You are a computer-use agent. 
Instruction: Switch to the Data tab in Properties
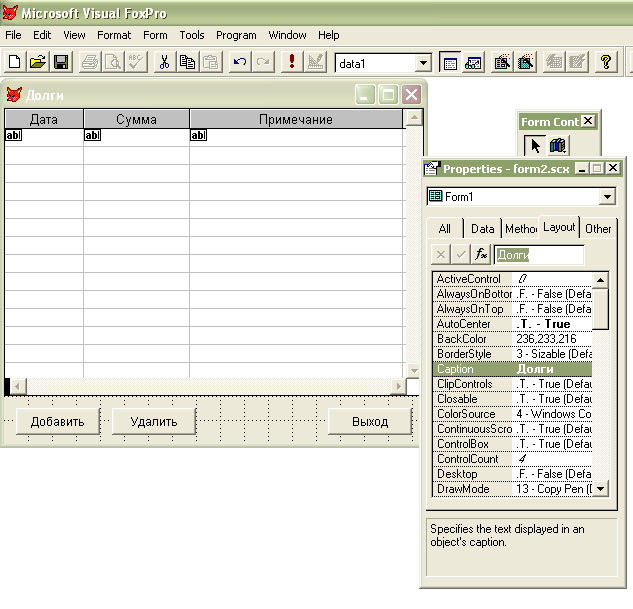[x=482, y=228]
